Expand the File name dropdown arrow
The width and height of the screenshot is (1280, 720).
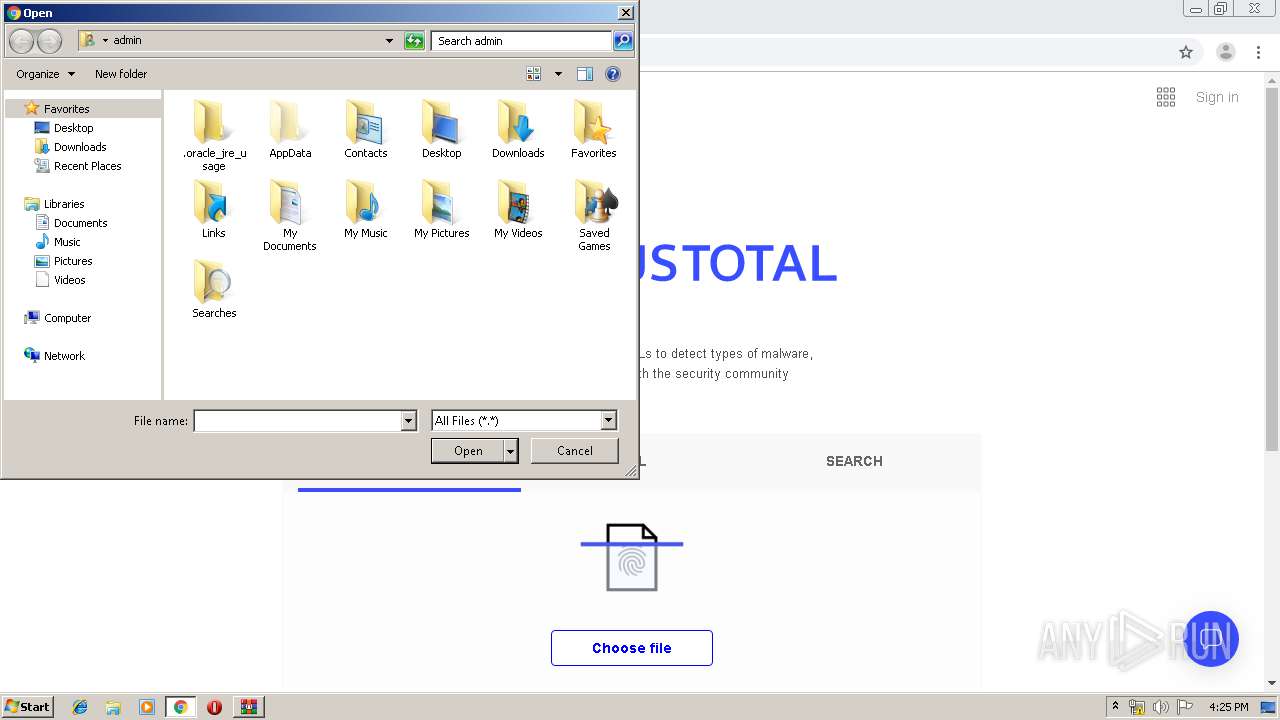pos(408,421)
